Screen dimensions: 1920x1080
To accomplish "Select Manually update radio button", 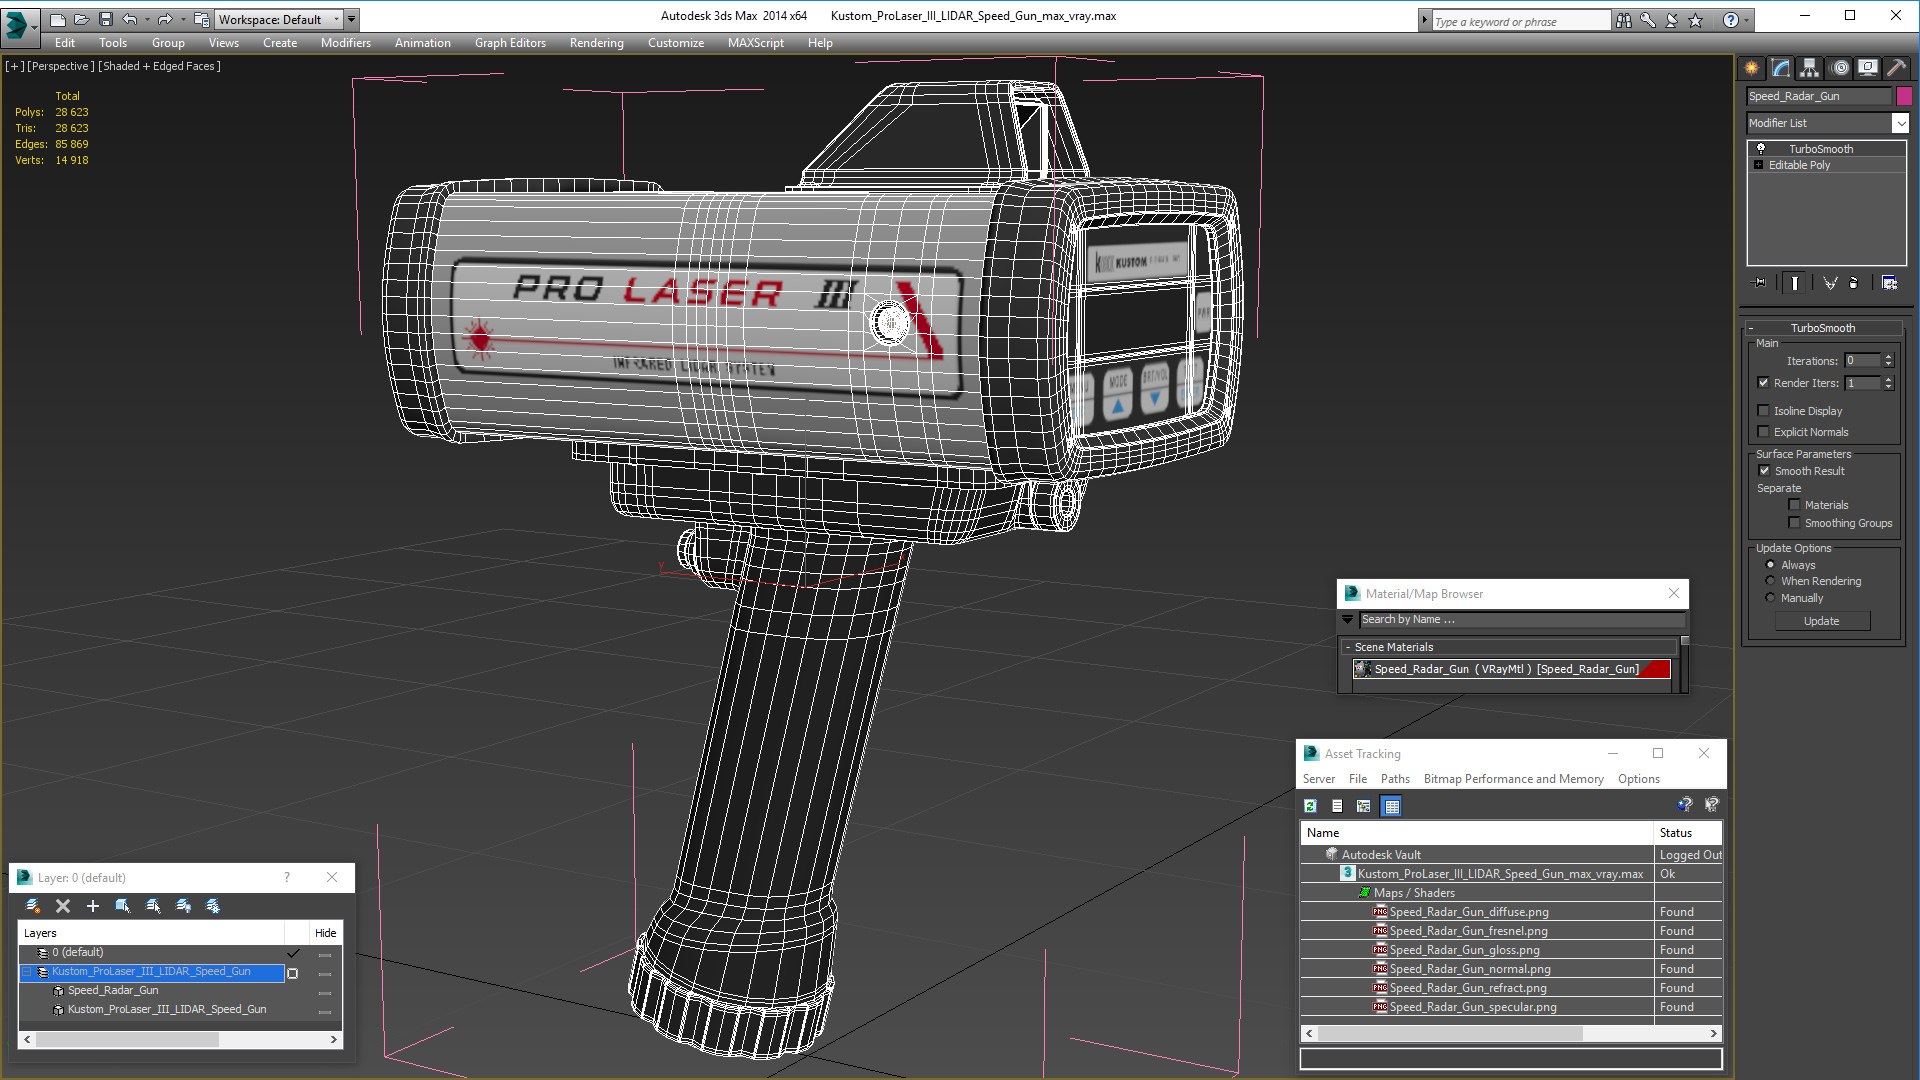I will point(1770,598).
